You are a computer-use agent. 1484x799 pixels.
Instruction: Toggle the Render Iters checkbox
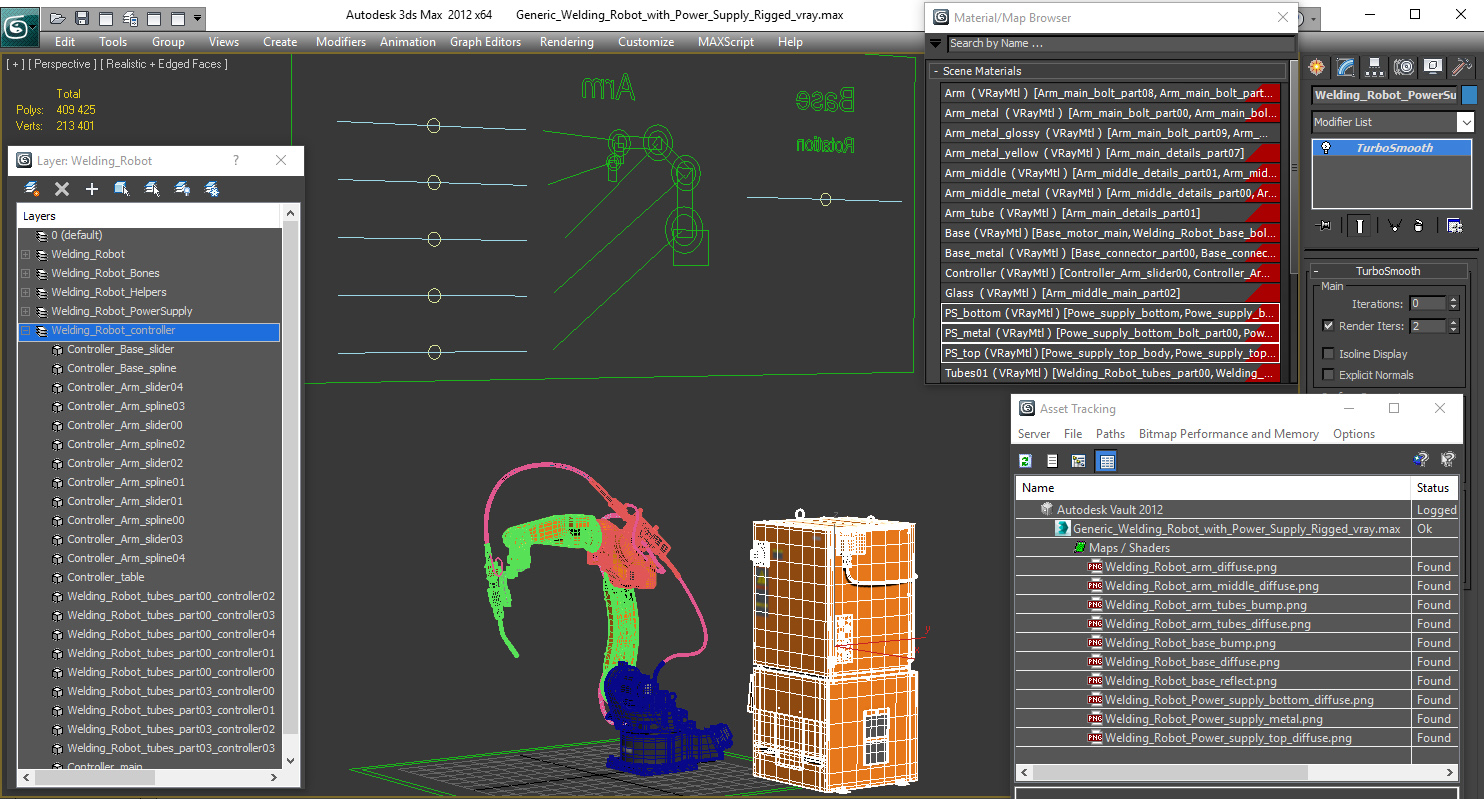click(1328, 326)
